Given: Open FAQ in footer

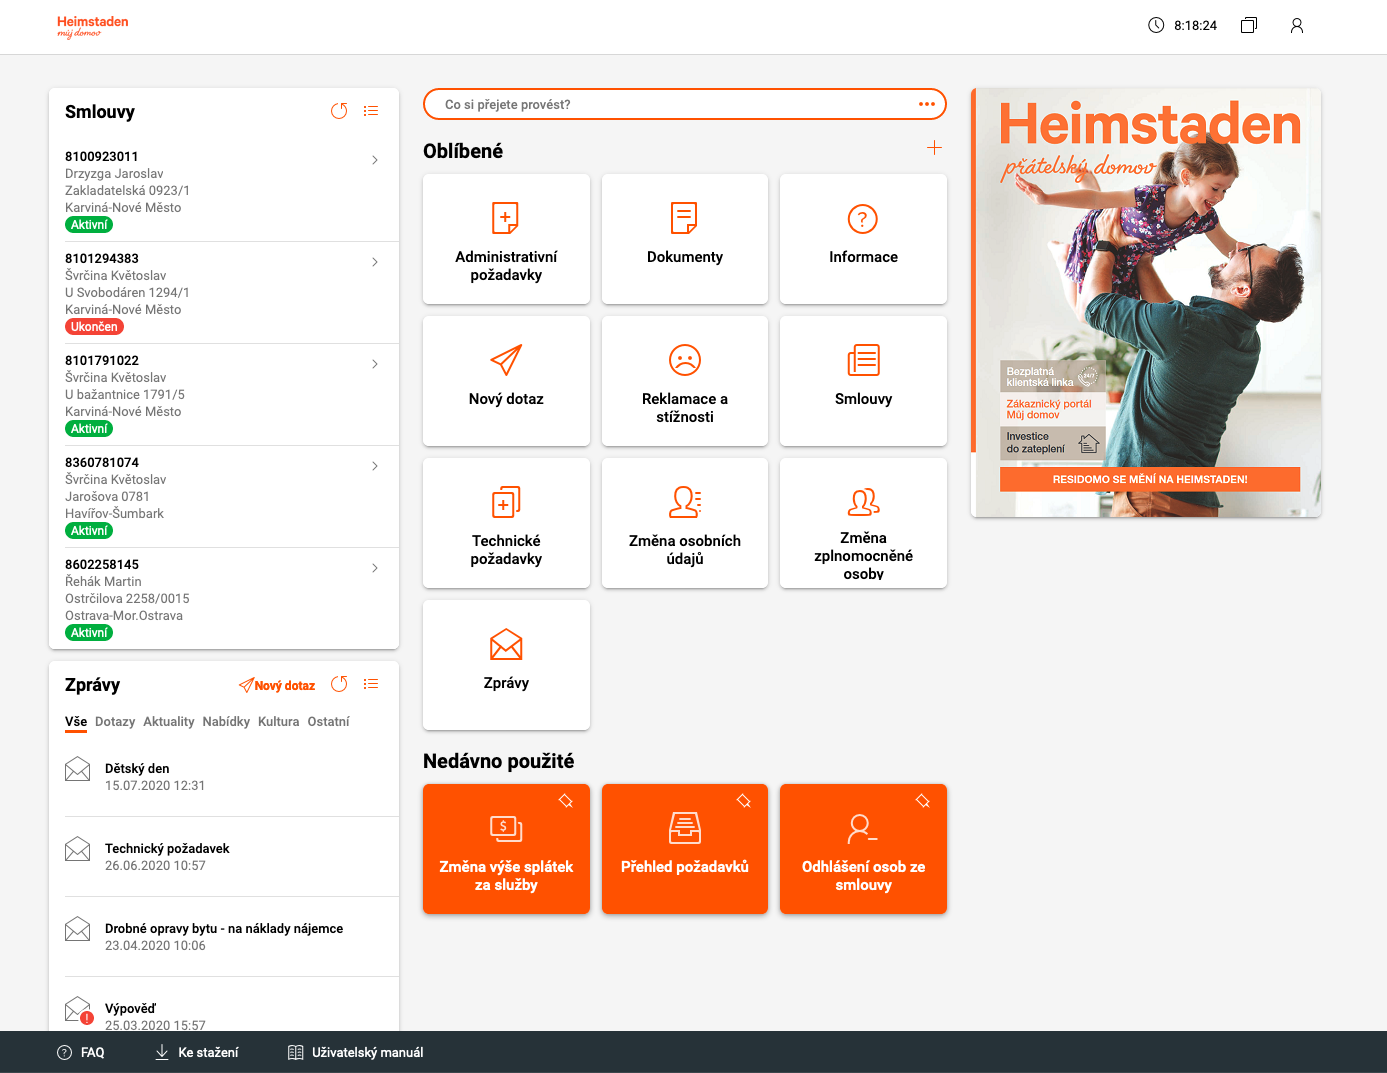Looking at the screenshot, I should pyautogui.click(x=81, y=1052).
